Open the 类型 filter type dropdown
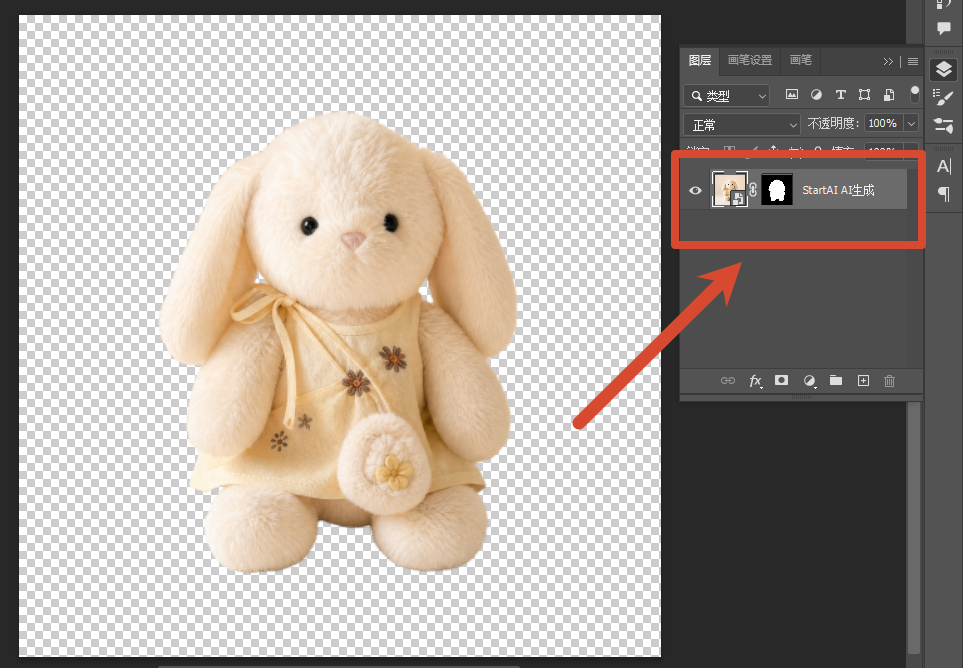This screenshot has height=668, width=963. [x=727, y=96]
